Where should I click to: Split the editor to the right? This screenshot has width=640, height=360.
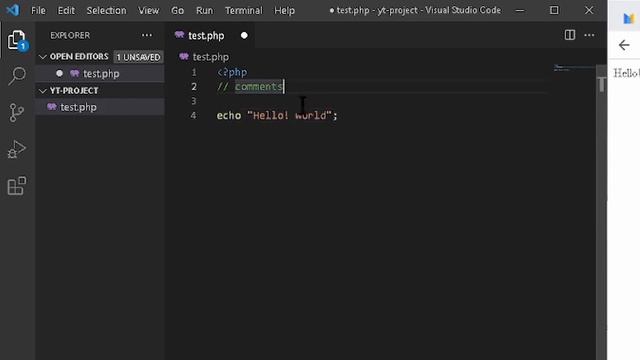point(570,35)
